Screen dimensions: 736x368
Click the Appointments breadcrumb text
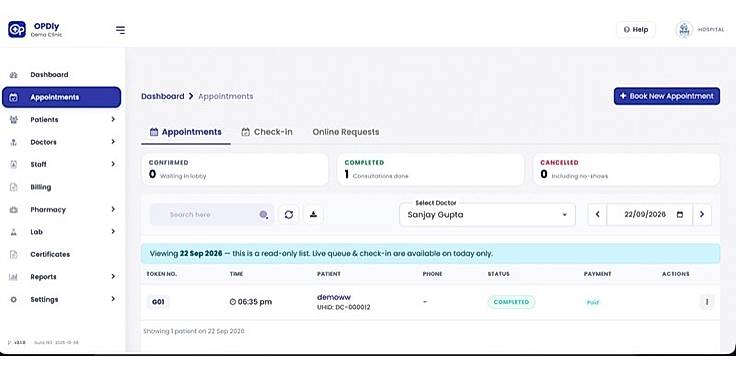[226, 96]
